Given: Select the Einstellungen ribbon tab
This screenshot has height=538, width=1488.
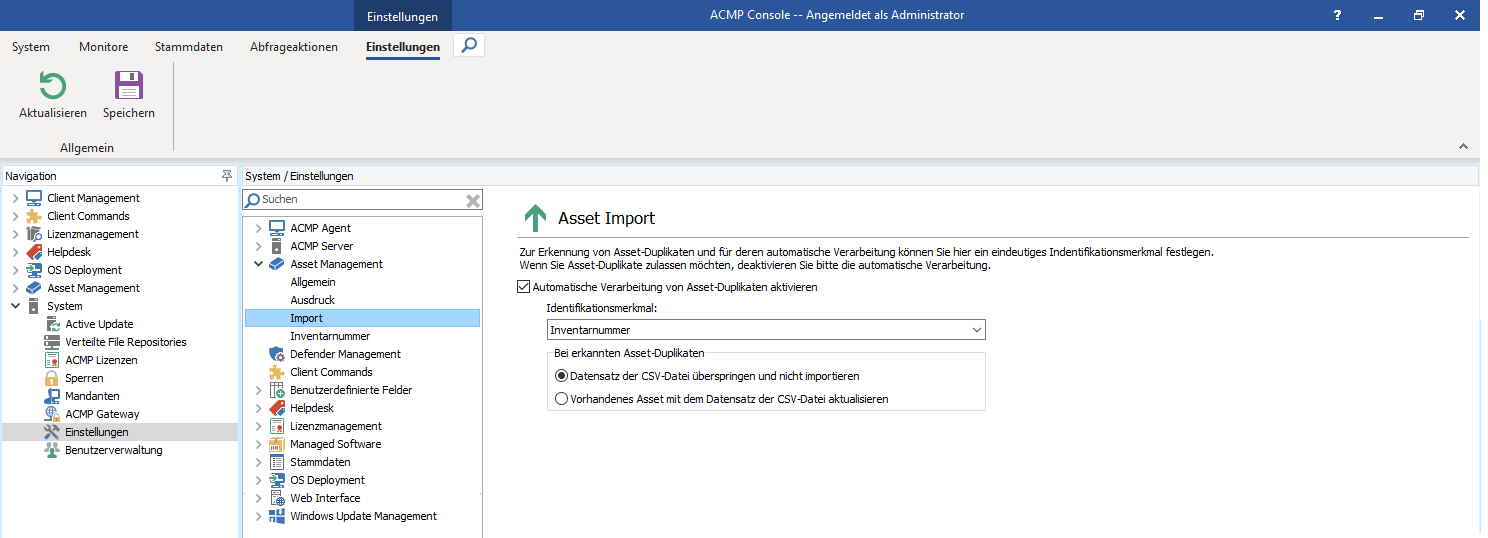Looking at the screenshot, I should pos(403,47).
